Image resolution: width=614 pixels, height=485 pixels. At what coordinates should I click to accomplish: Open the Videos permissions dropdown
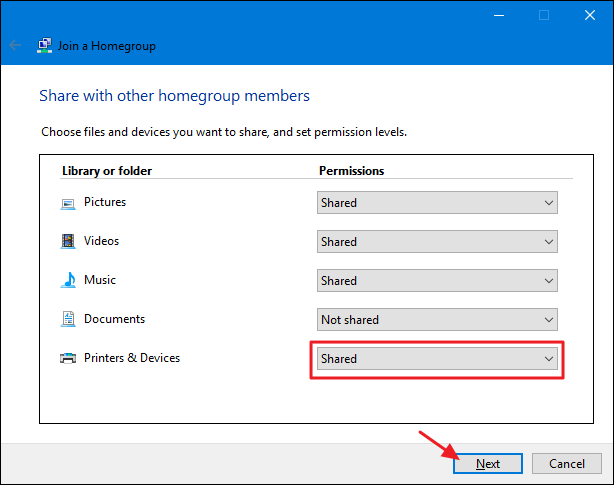437,242
